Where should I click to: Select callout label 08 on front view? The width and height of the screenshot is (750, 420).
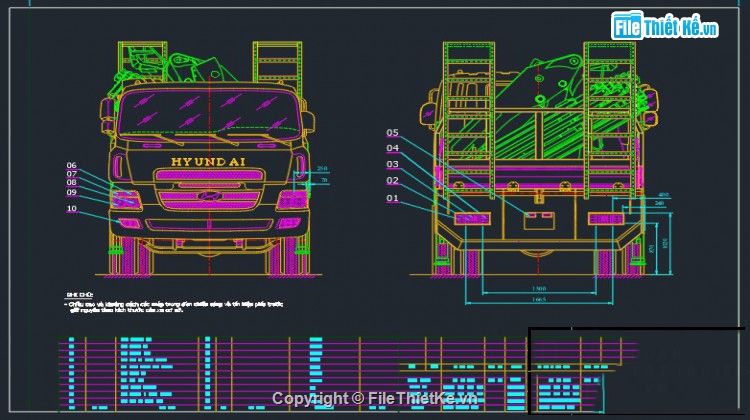click(71, 182)
